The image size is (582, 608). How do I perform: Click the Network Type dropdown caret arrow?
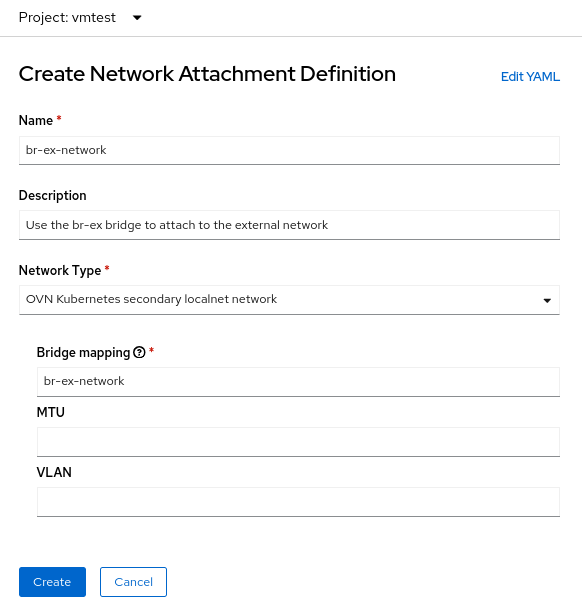[547, 301]
